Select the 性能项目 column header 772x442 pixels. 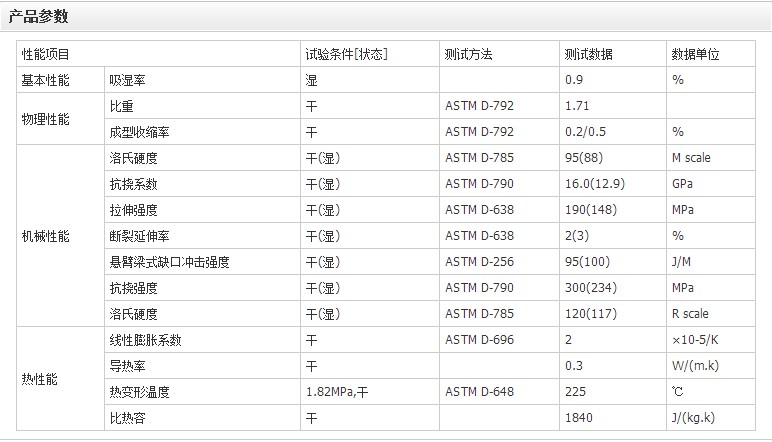pyautogui.click(x=46, y=54)
